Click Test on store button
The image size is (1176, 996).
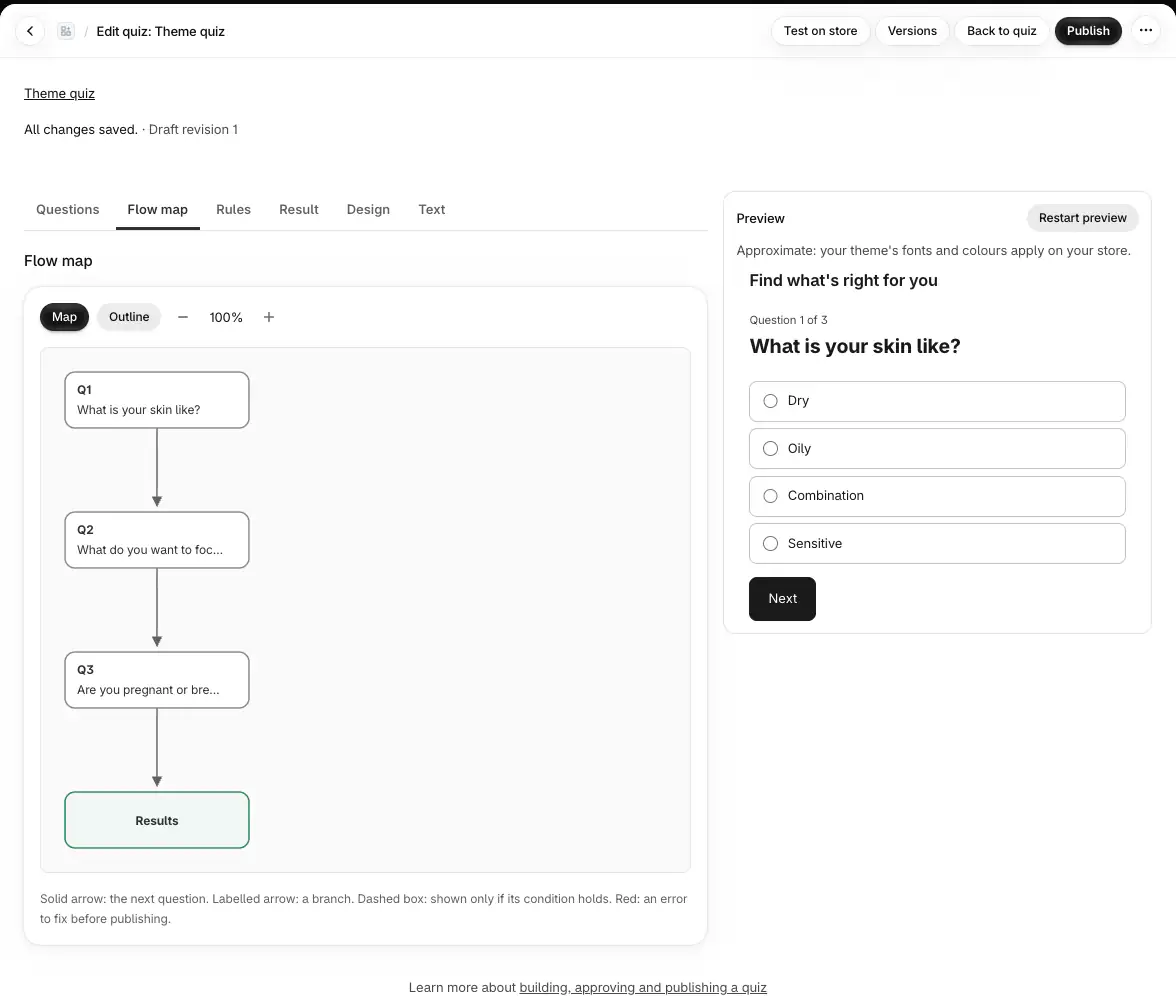pyautogui.click(x=820, y=31)
